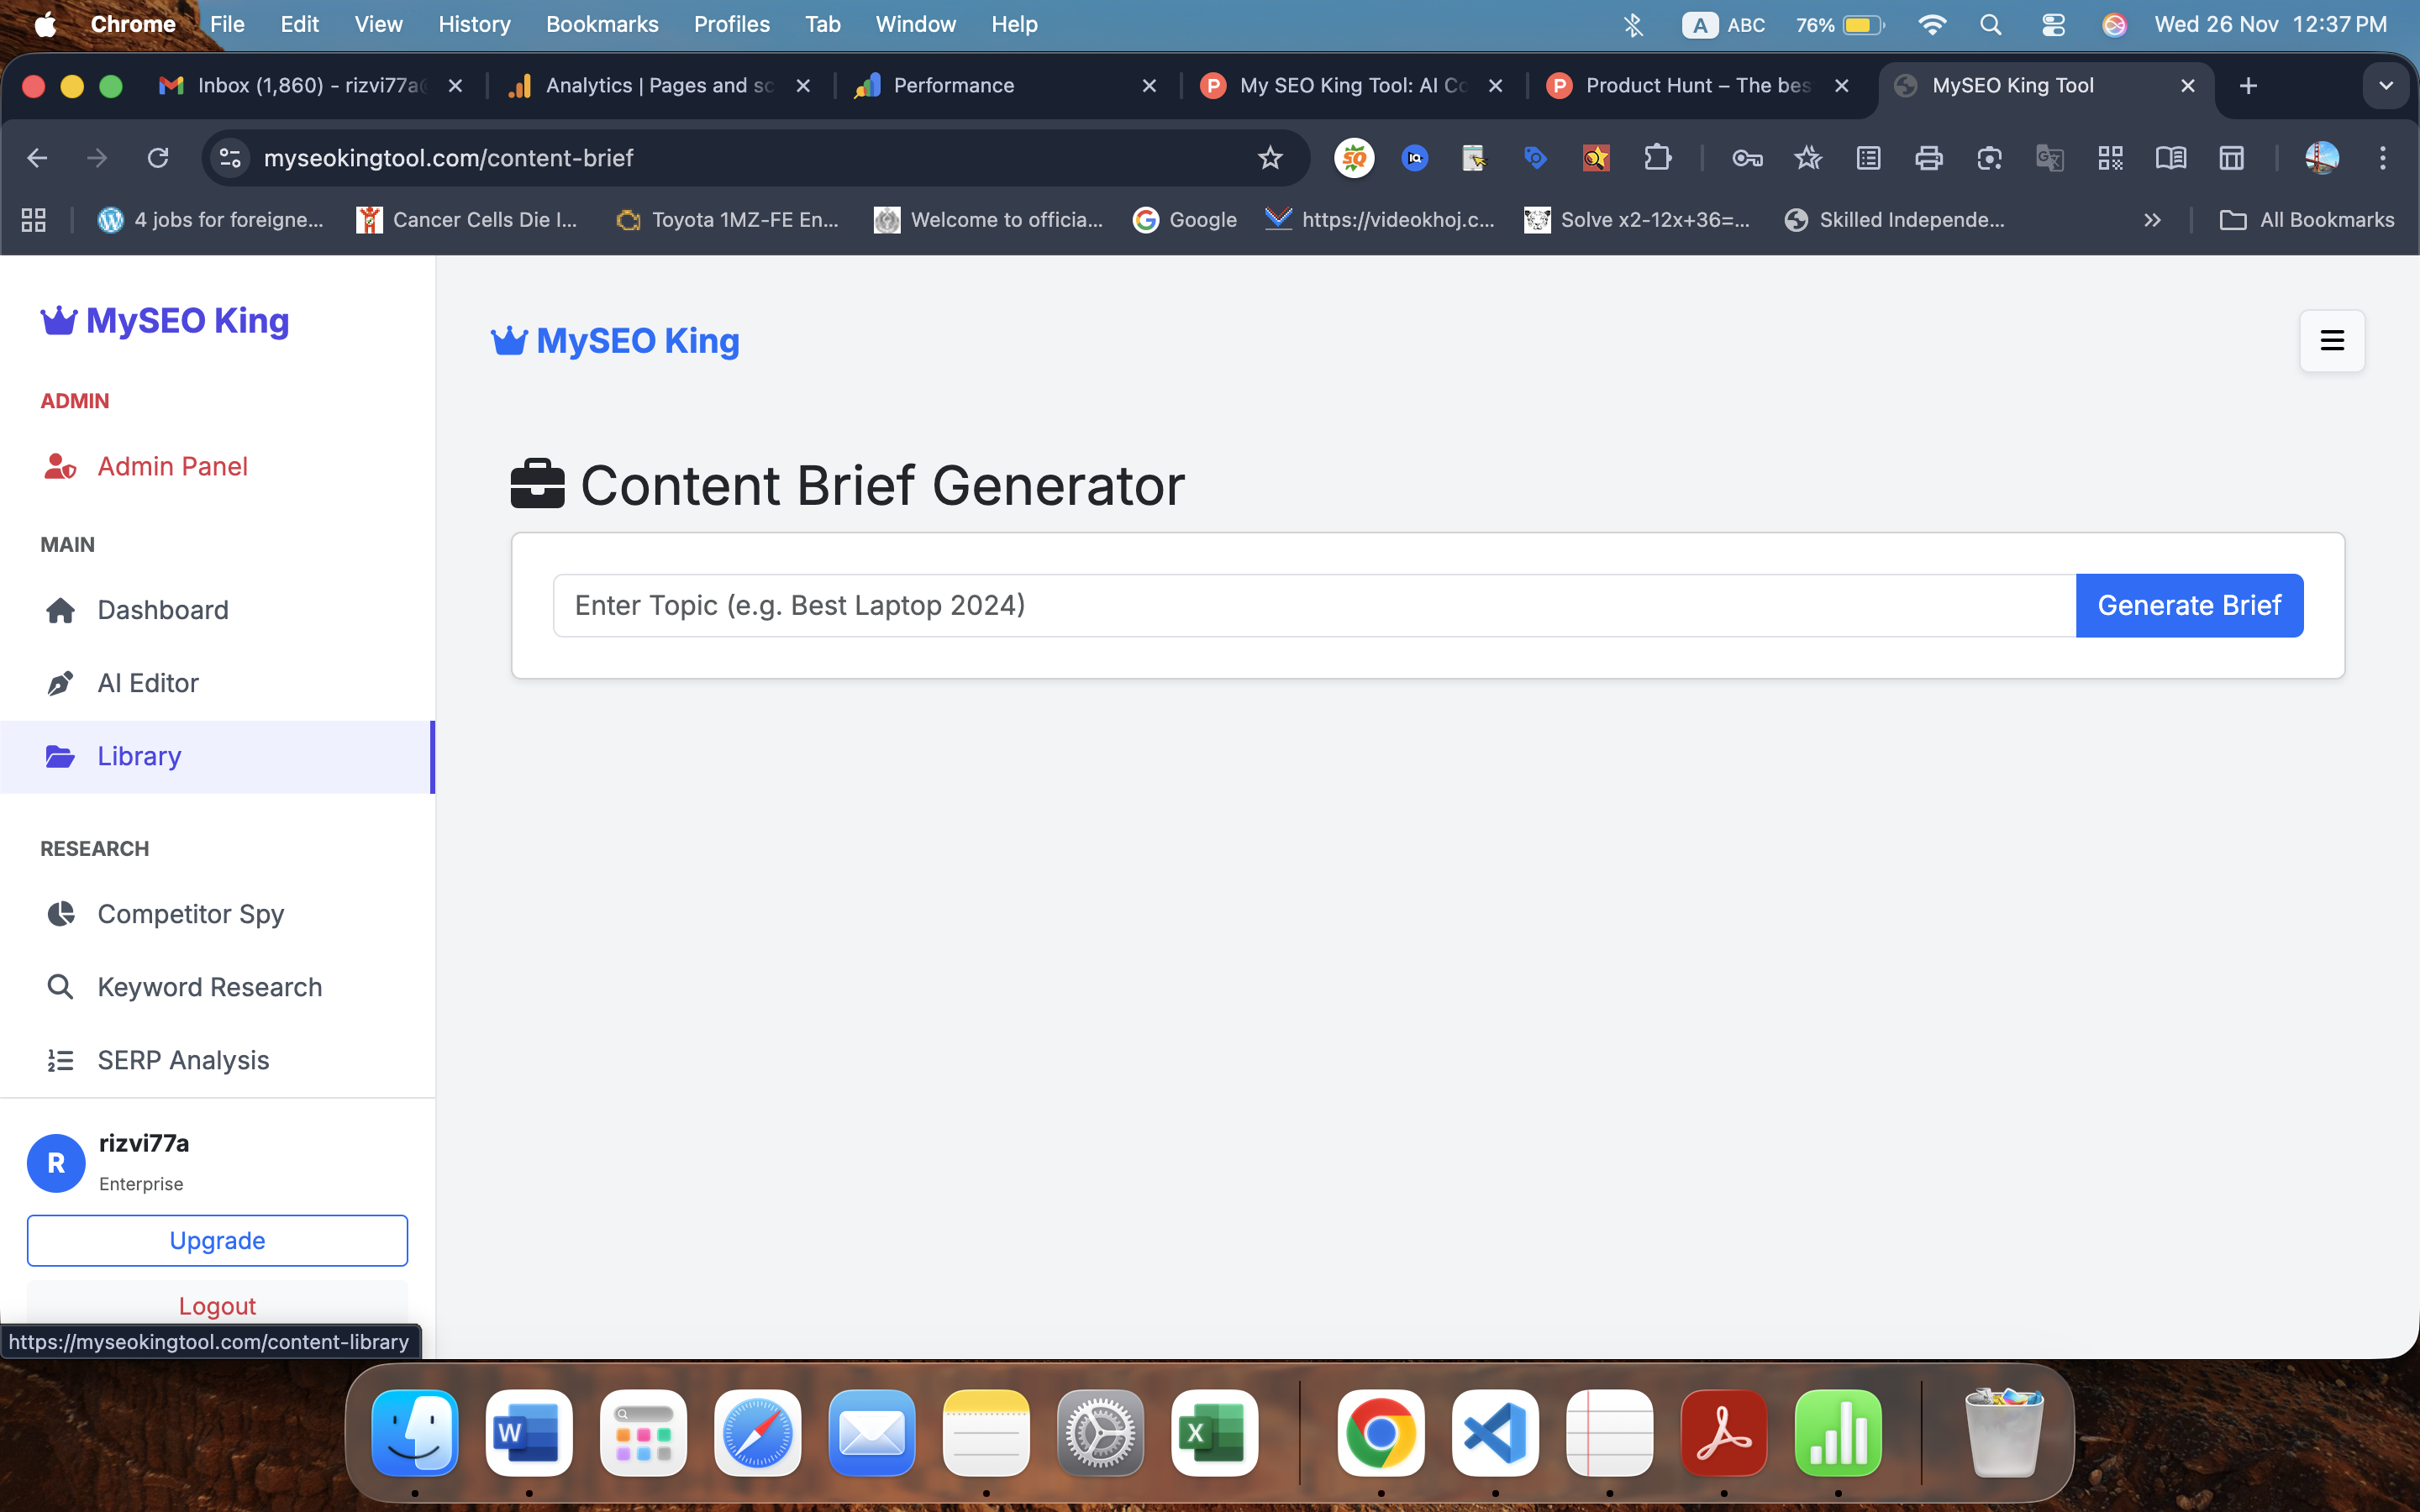Expand the hidden bookmarks overflow chevron

click(2152, 220)
